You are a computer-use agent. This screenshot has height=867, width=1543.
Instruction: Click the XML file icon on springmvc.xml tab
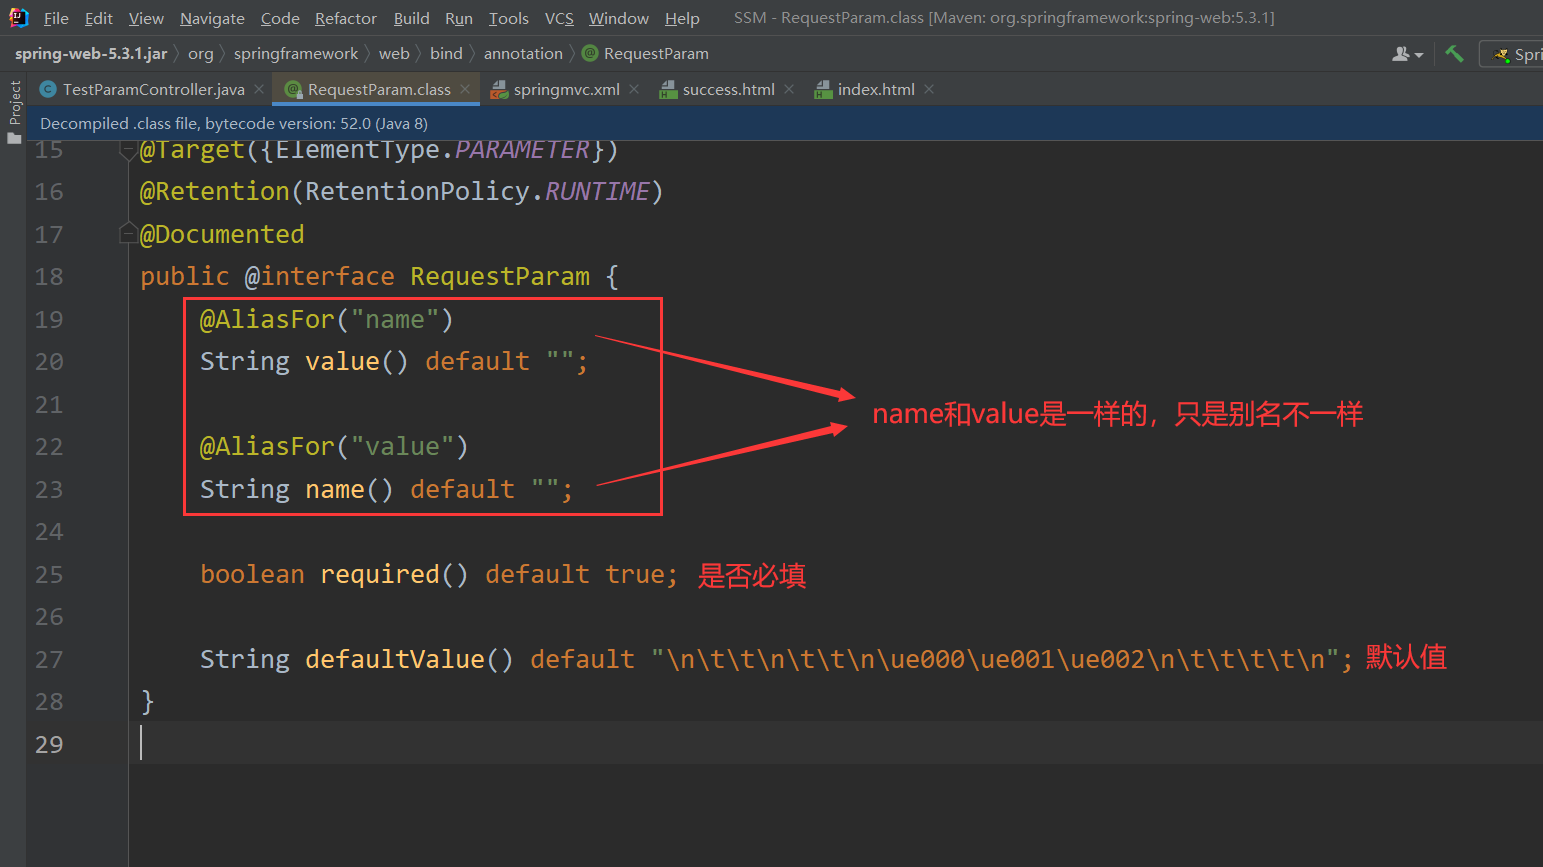click(x=498, y=90)
